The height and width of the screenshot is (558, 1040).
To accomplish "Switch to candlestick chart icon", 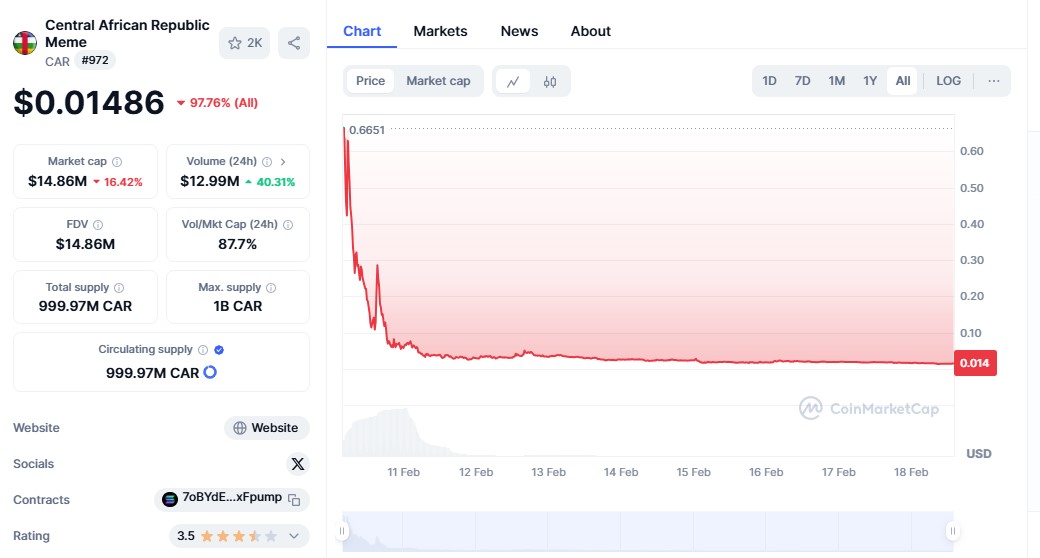I will pos(550,81).
